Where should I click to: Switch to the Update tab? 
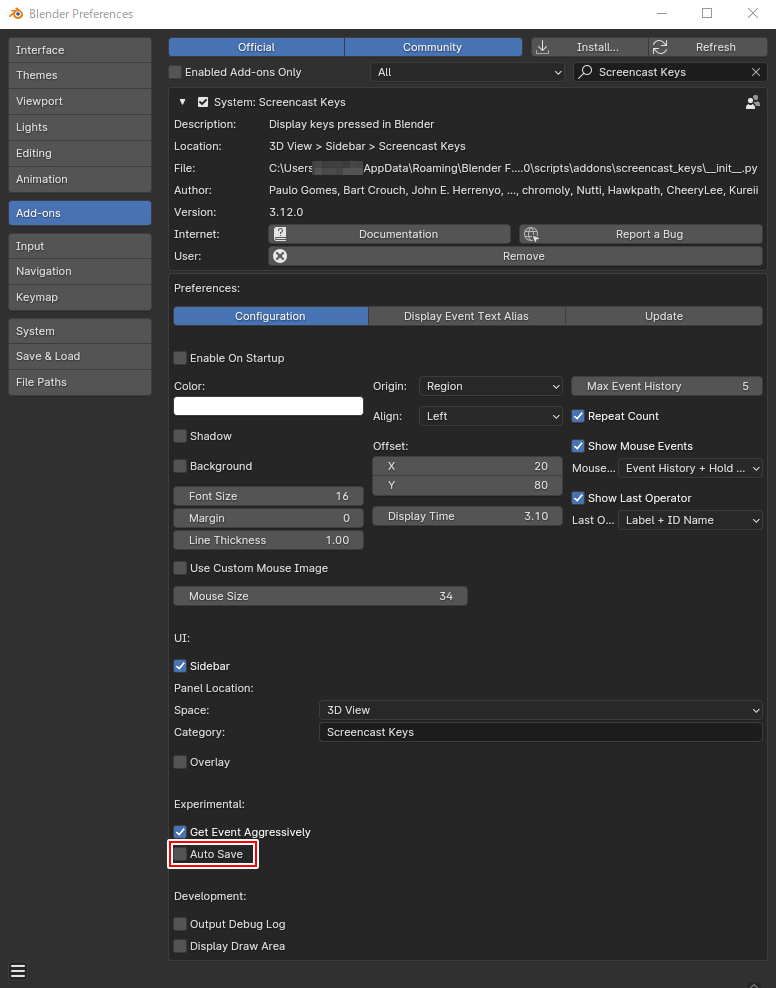pyautogui.click(x=664, y=316)
